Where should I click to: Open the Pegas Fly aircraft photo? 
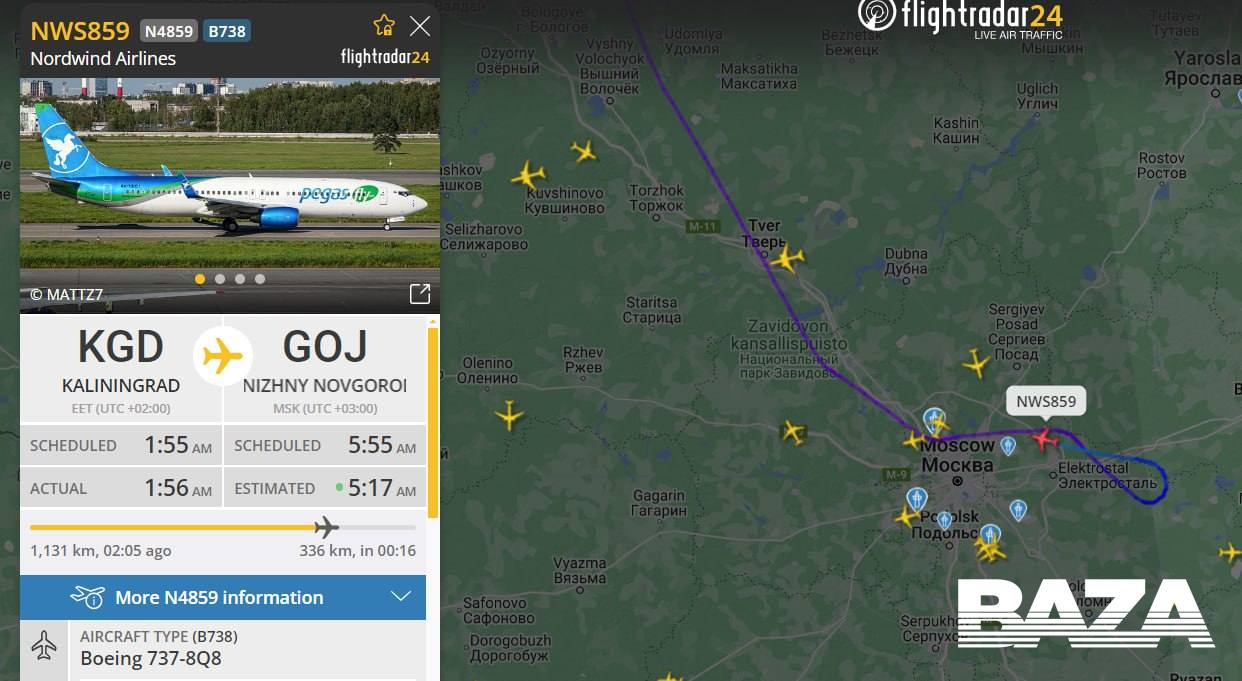(x=229, y=178)
